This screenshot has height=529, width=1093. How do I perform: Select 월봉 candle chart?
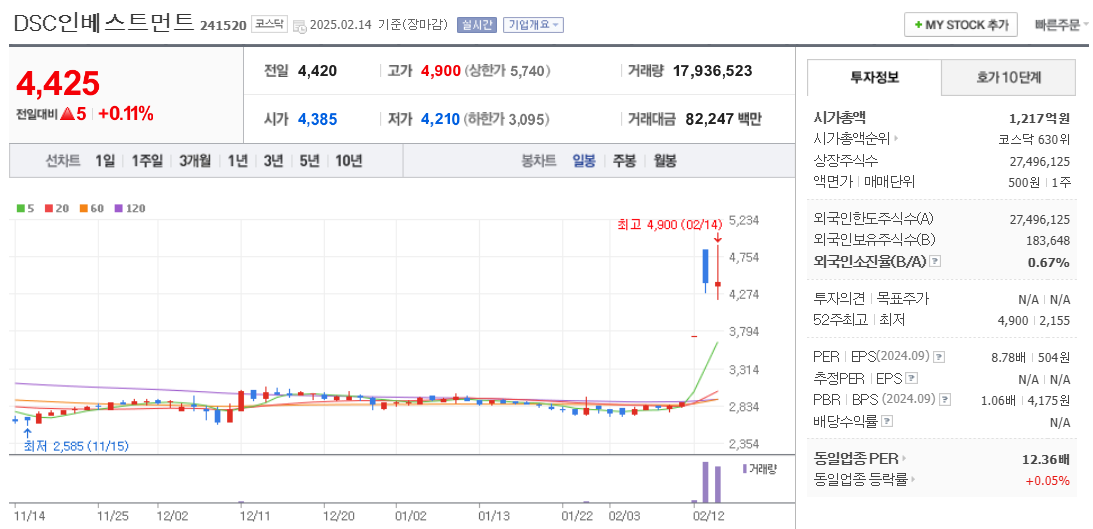coord(664,161)
